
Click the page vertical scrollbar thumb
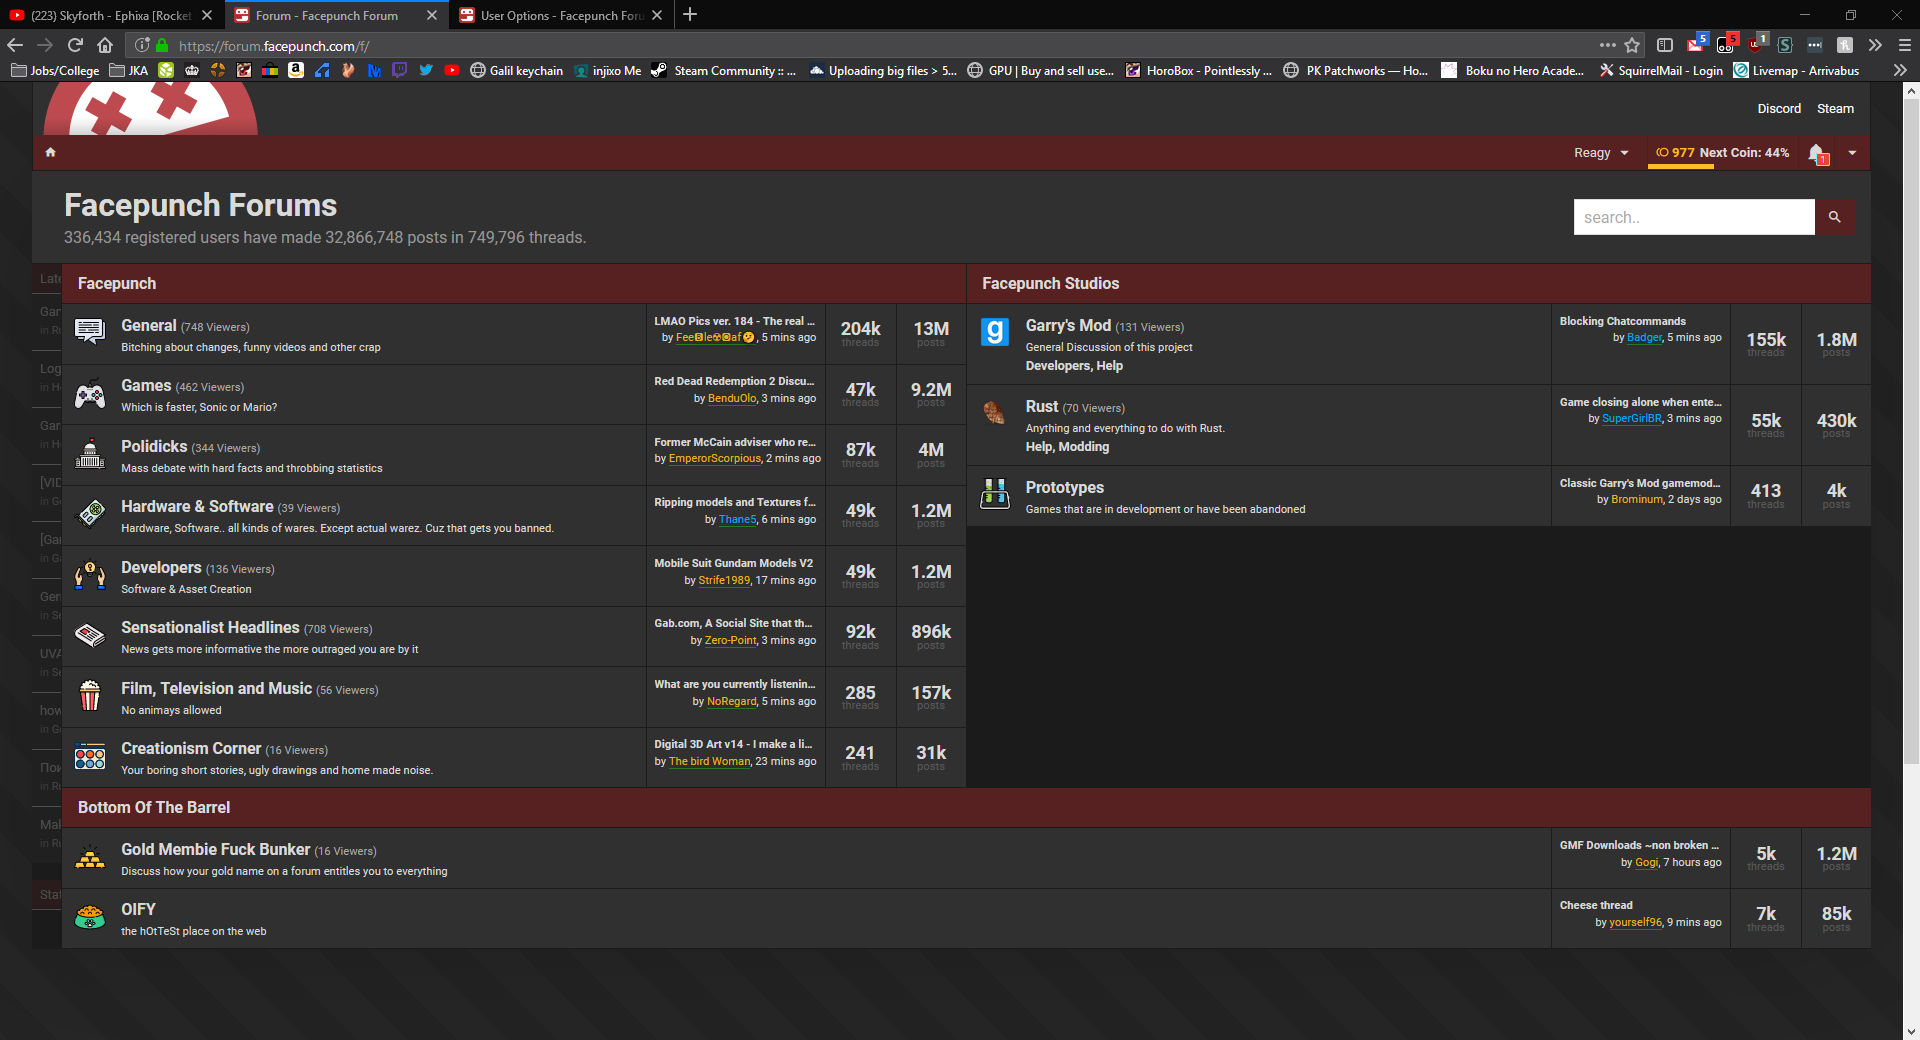point(1911,430)
